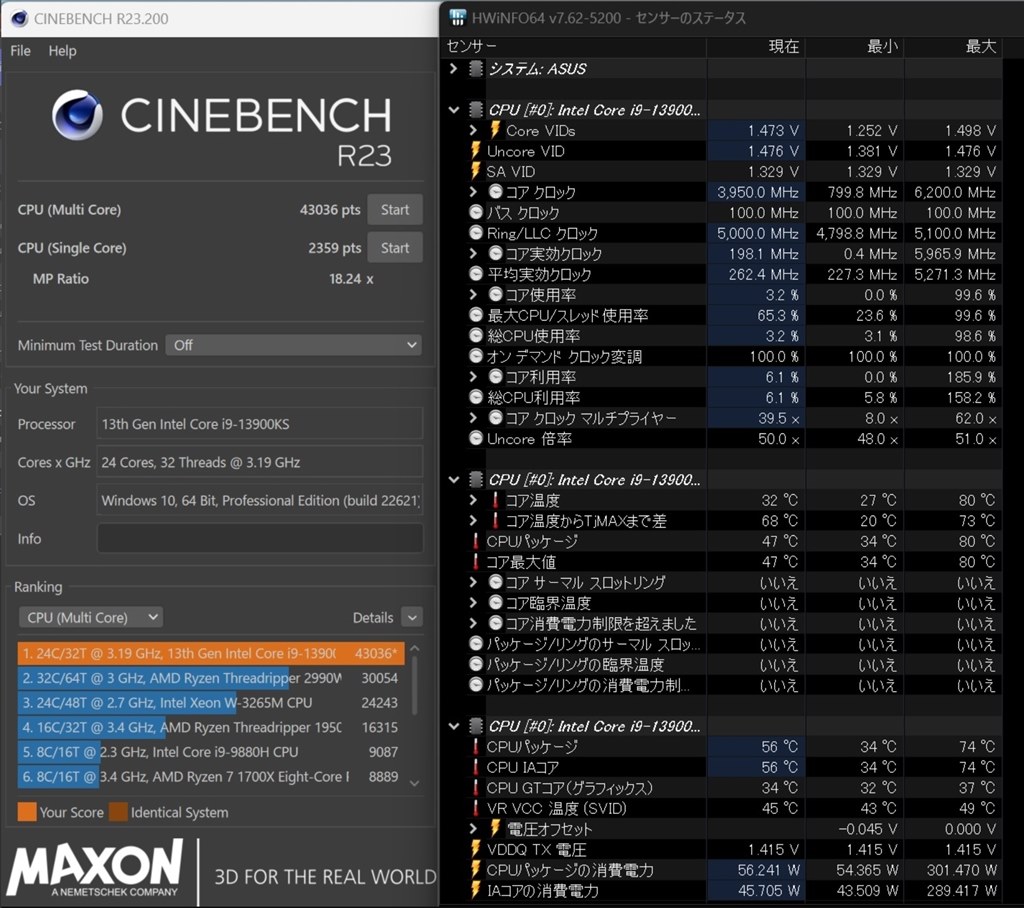Screen dimensions: 1024x908
Task: Expand the システム: ASUS sensor group
Action: 452,68
